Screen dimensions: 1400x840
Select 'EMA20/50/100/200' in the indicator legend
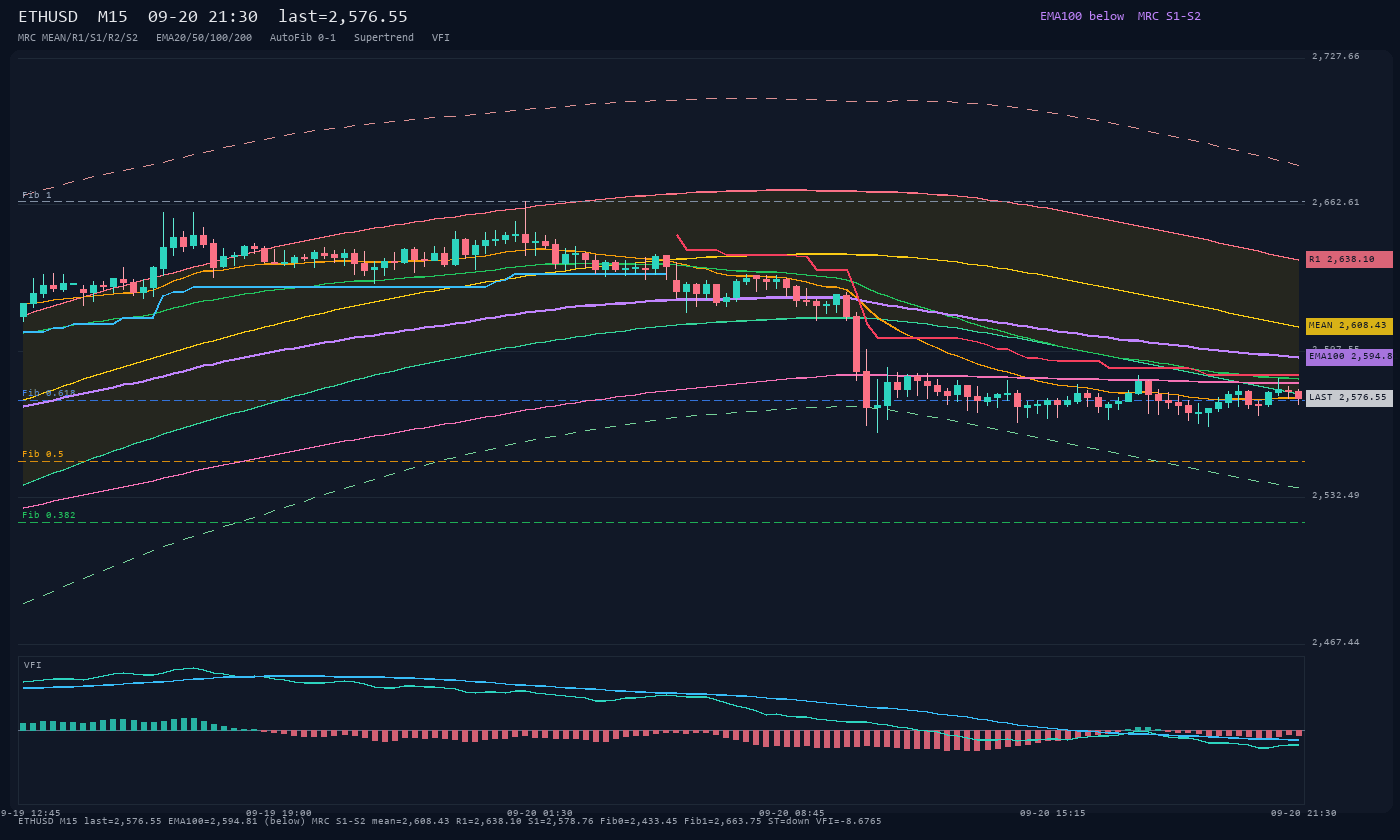coord(204,38)
